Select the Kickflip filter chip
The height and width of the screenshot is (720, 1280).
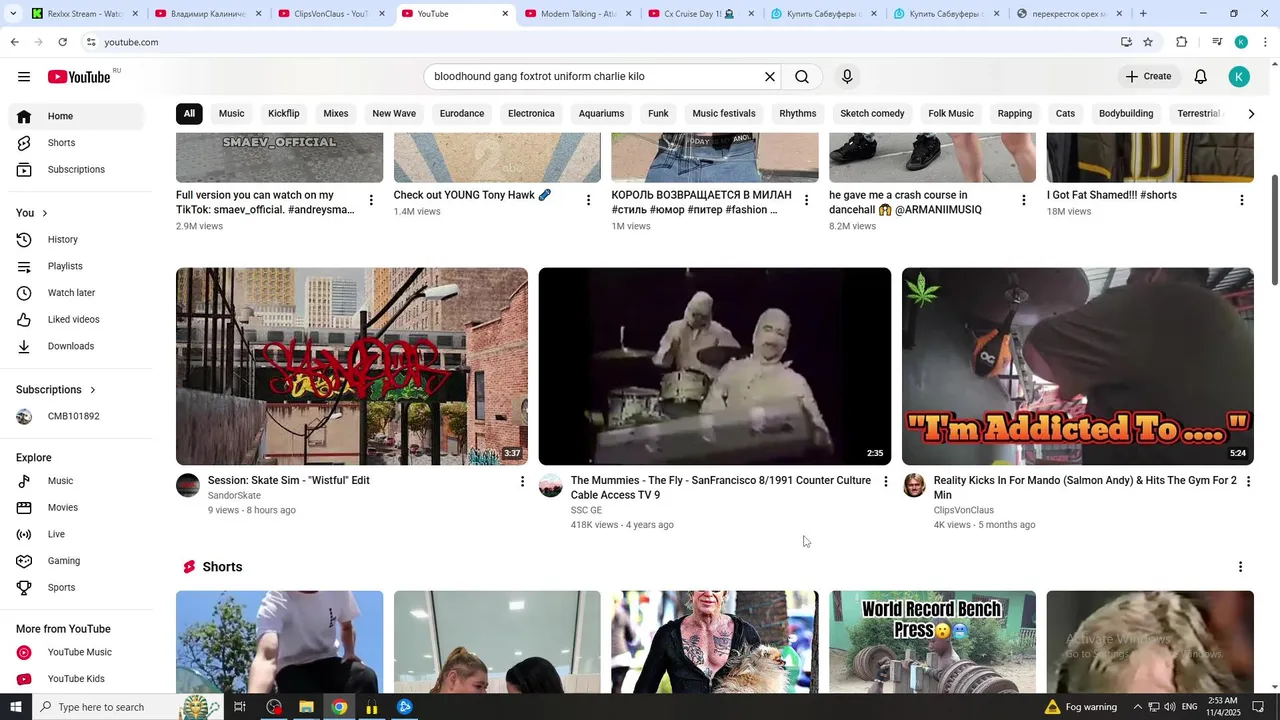284,114
